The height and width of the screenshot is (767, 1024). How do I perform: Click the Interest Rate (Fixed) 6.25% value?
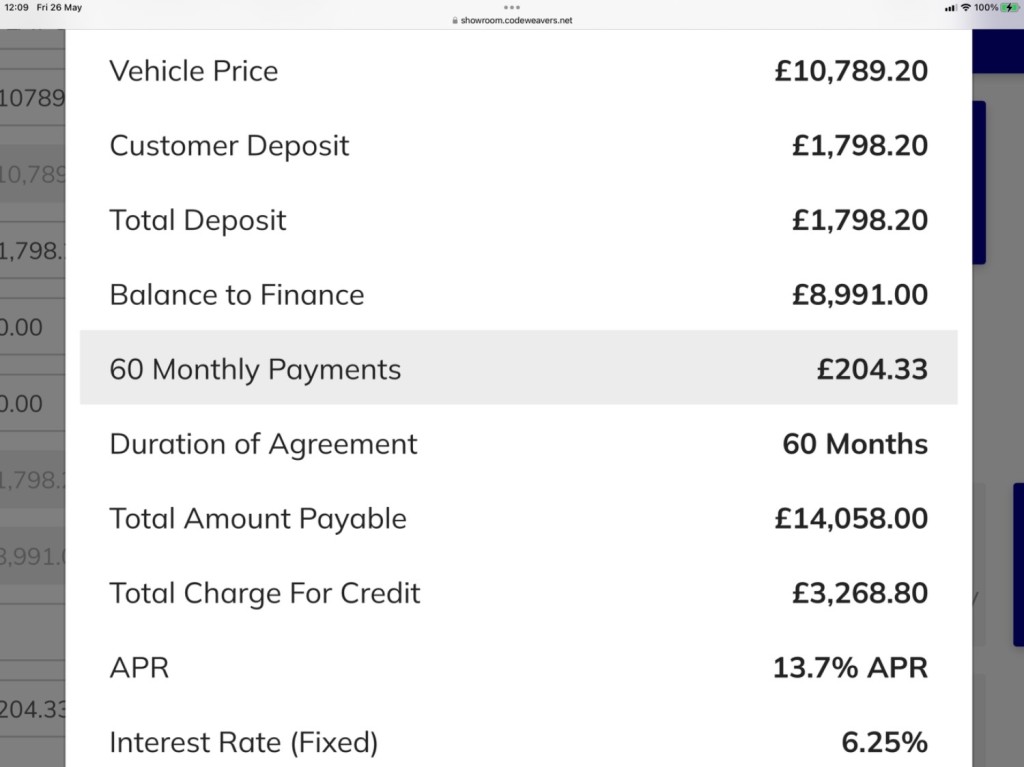coord(884,742)
